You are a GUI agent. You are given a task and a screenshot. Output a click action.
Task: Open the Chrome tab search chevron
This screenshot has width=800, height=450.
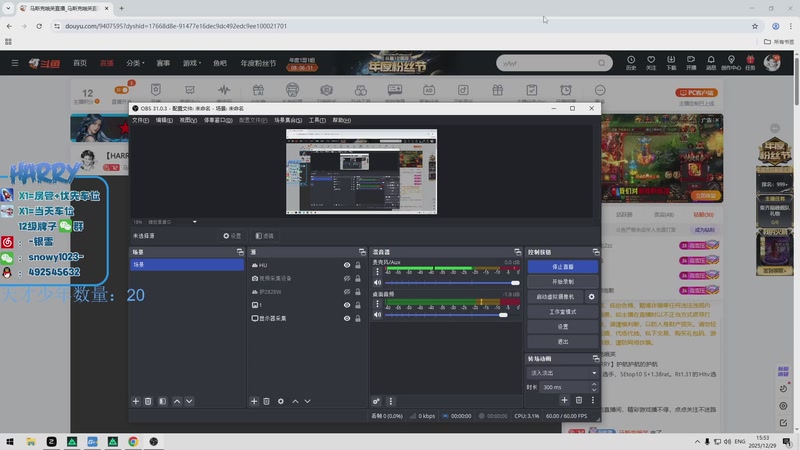[8, 8]
